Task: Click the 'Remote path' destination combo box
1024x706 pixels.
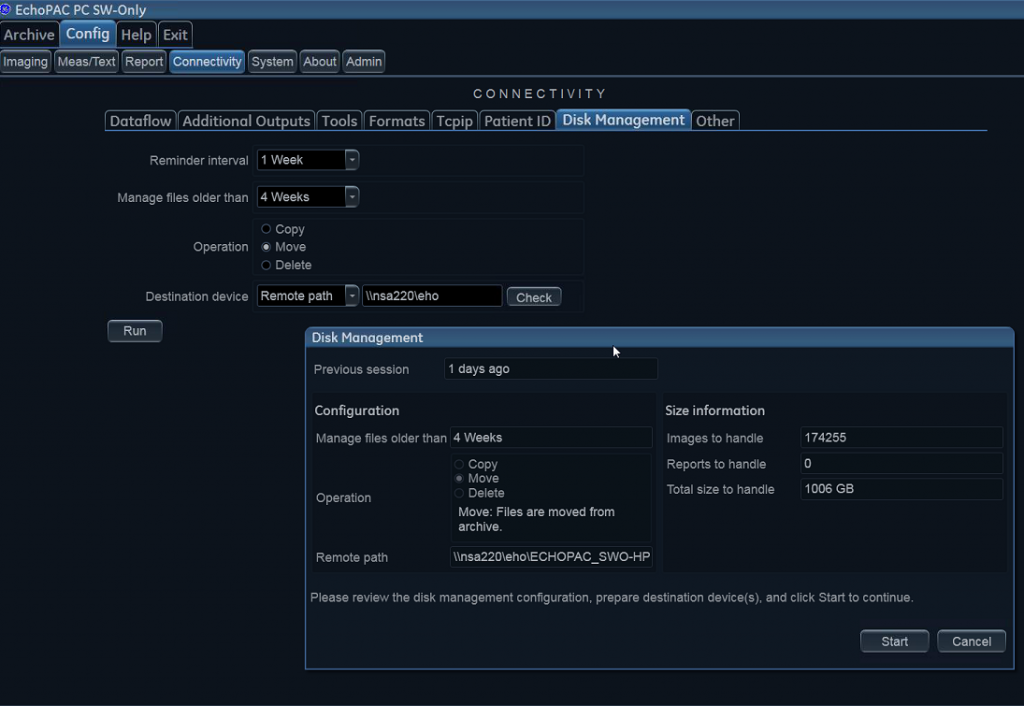Action: pos(301,296)
